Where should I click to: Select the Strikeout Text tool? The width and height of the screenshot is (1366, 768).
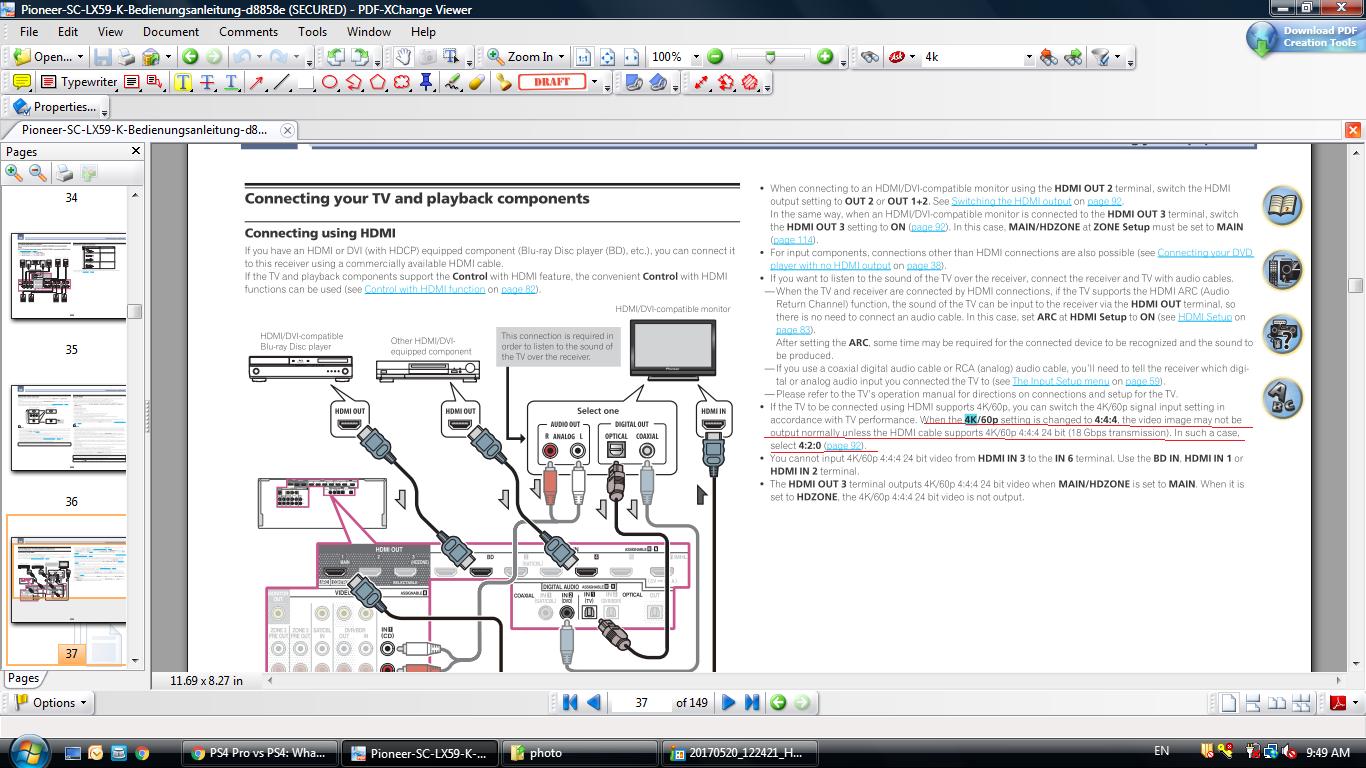click(207, 82)
